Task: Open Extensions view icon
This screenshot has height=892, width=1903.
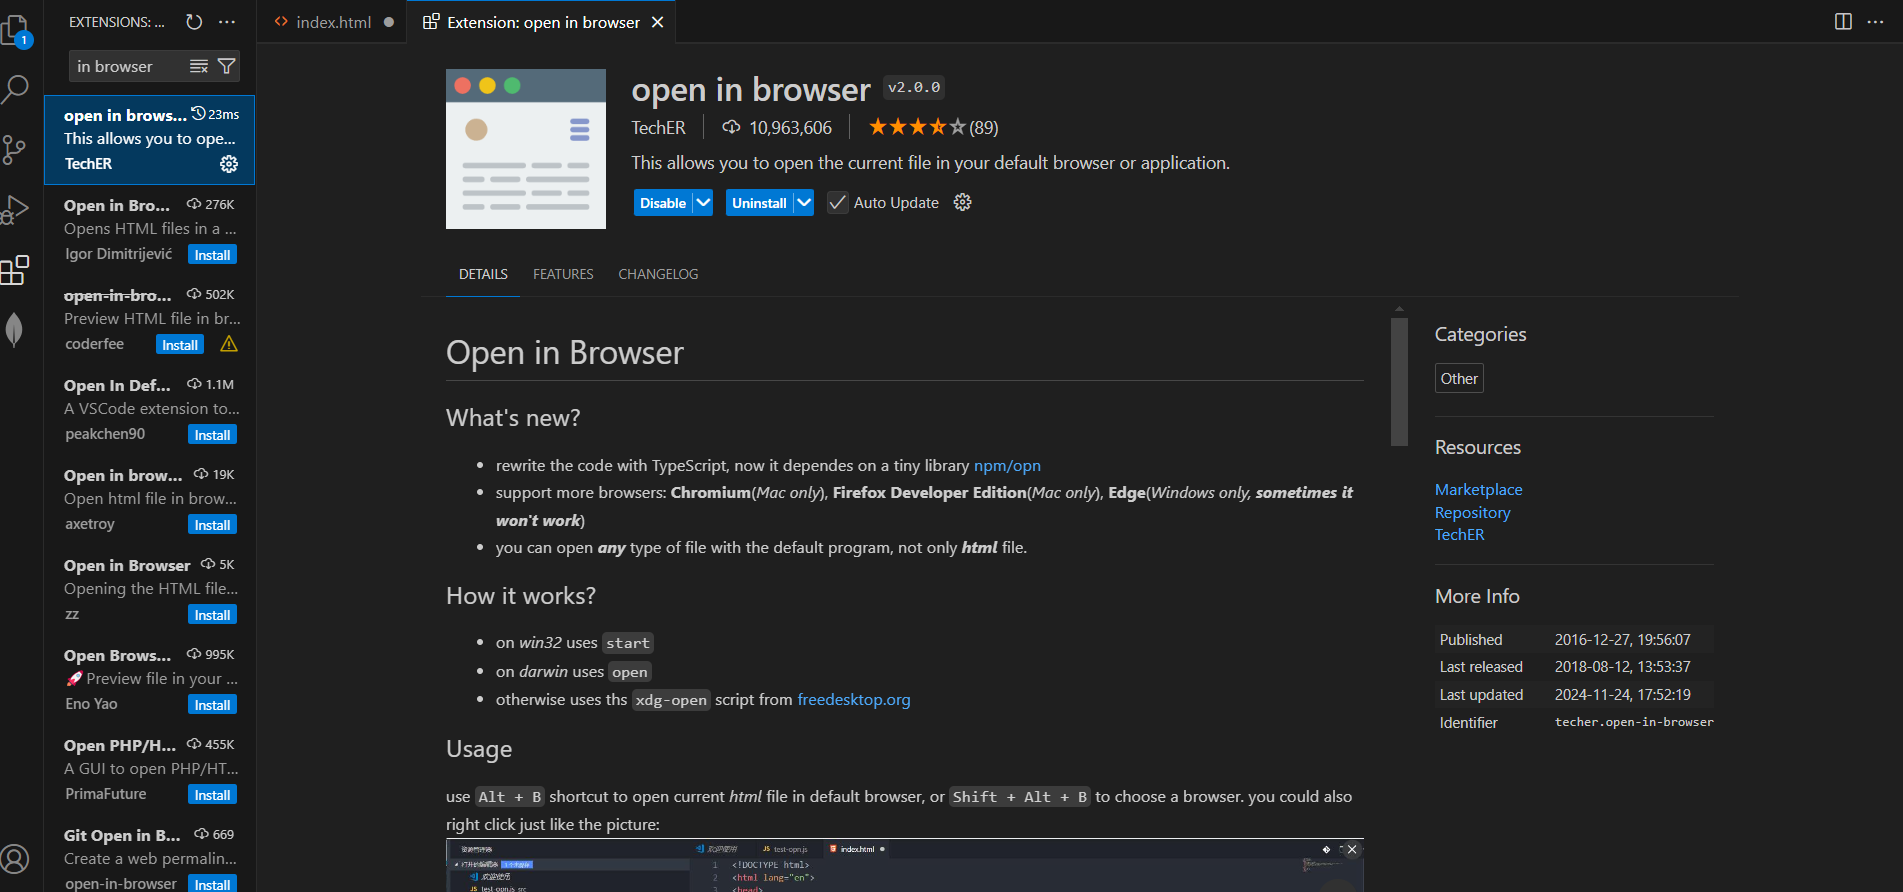Action: pyautogui.click(x=15, y=270)
